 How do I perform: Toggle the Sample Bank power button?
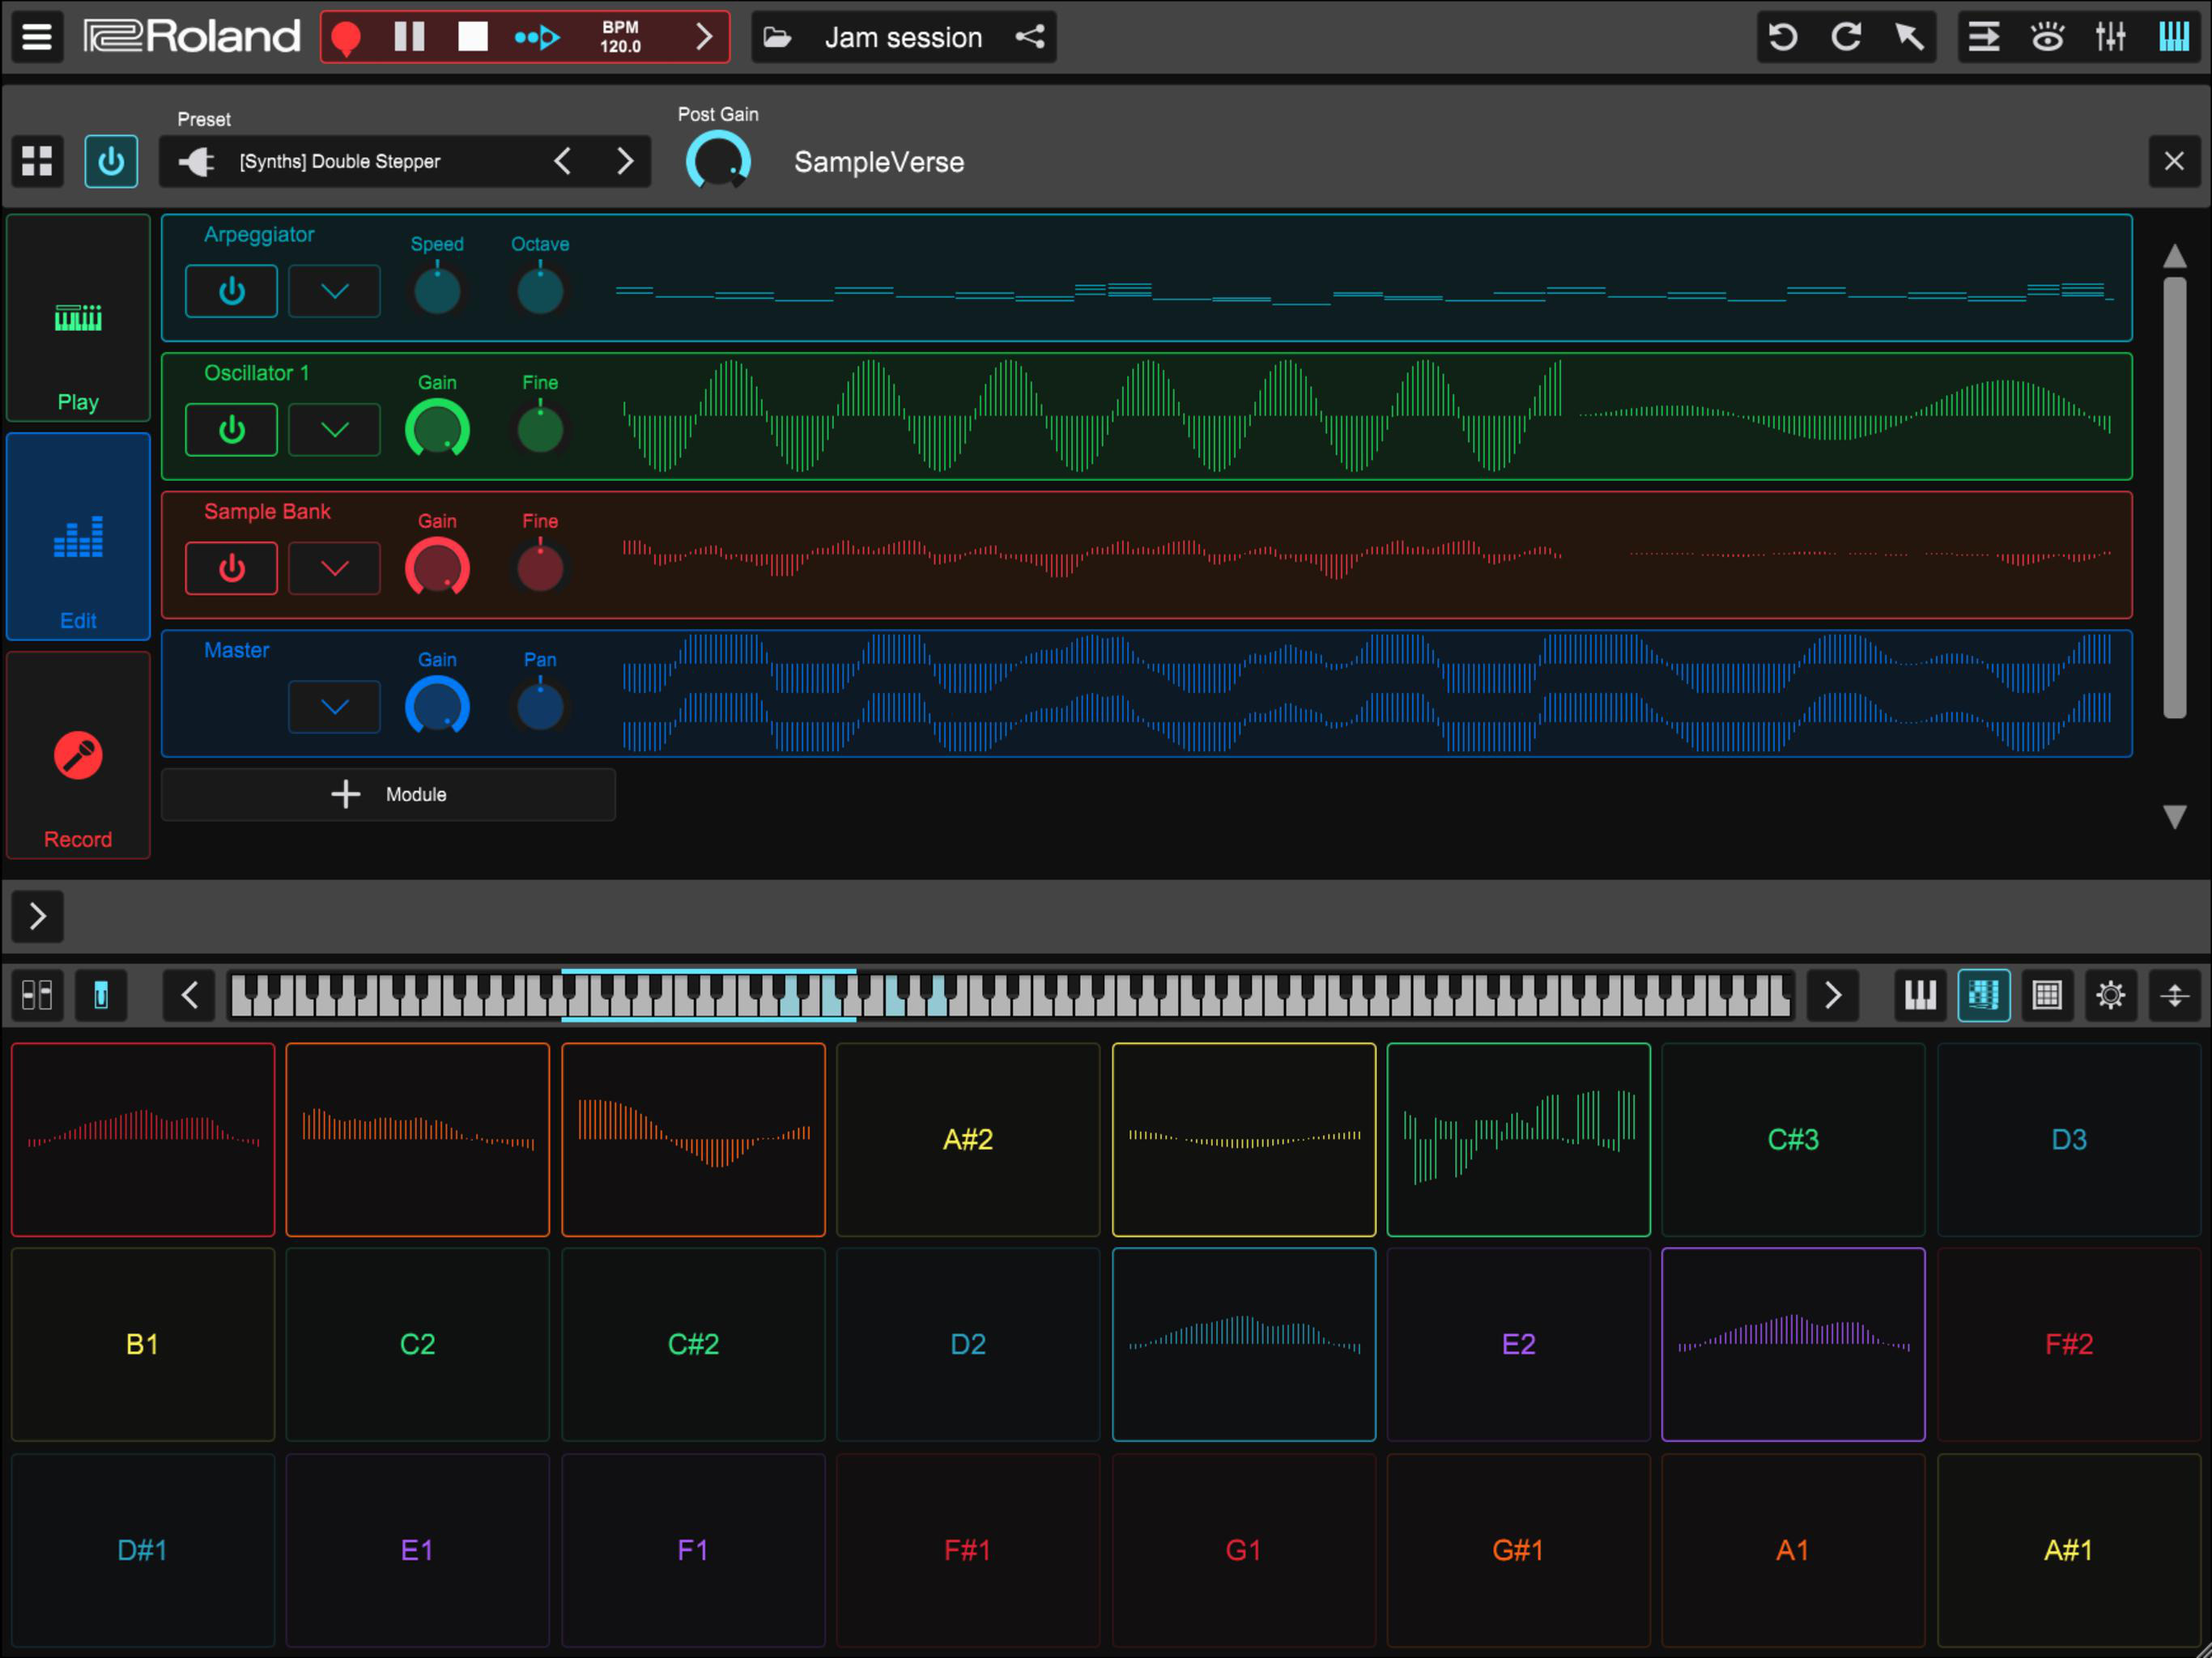231,568
